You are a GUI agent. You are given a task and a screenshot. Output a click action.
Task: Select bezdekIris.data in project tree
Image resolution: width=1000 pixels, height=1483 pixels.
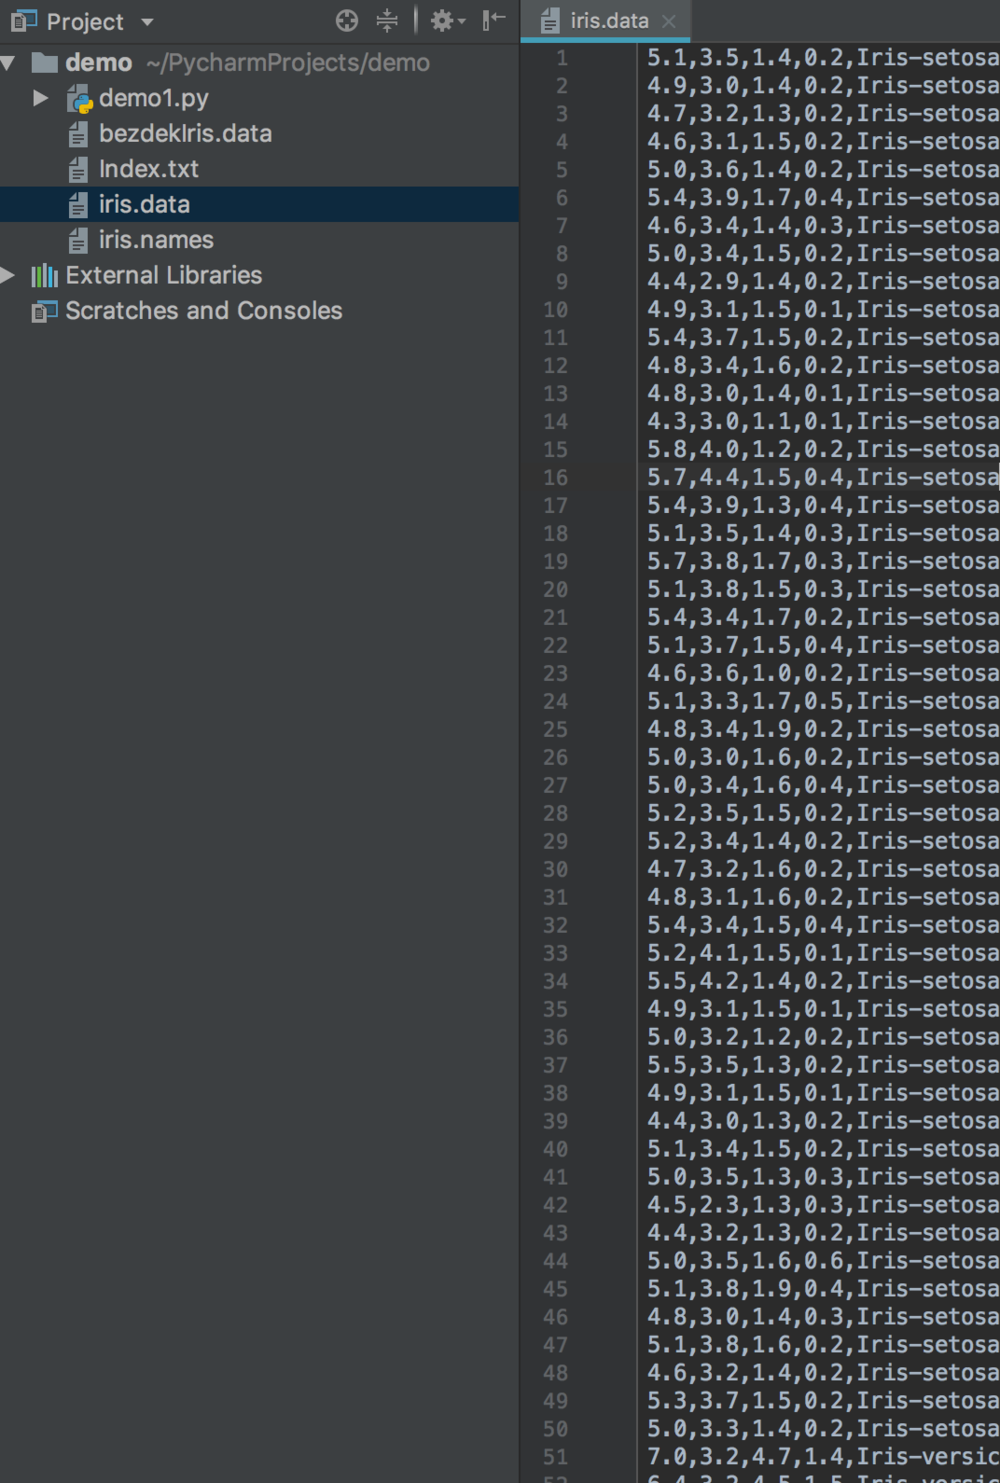[x=185, y=134]
